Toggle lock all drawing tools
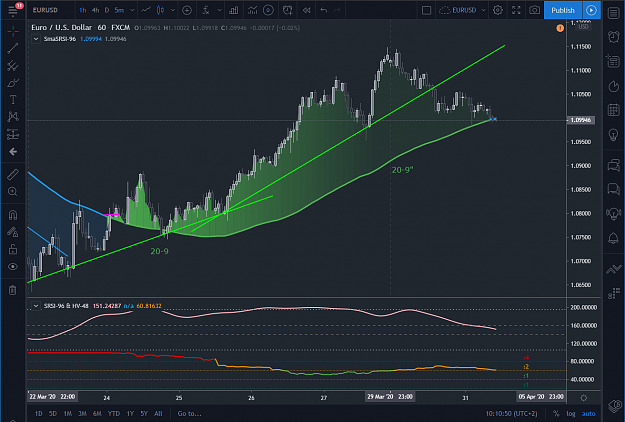Image resolution: width=625 pixels, height=422 pixels. pyautogui.click(x=13, y=249)
